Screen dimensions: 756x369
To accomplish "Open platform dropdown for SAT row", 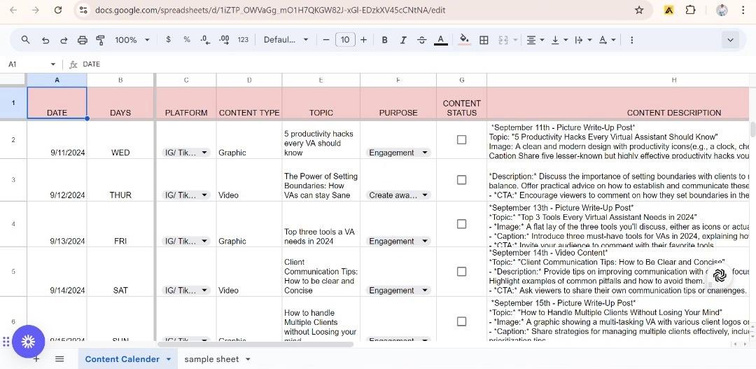I will coord(186,290).
